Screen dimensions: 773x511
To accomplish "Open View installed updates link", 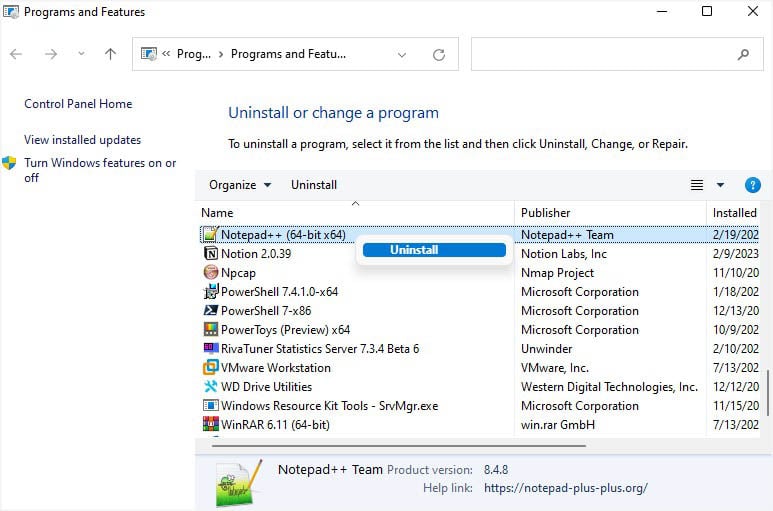I will tap(82, 140).
